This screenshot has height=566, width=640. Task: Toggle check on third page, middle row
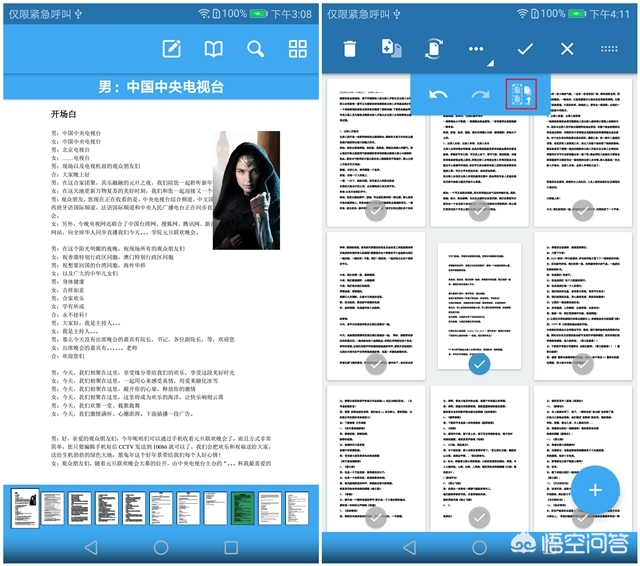(582, 364)
